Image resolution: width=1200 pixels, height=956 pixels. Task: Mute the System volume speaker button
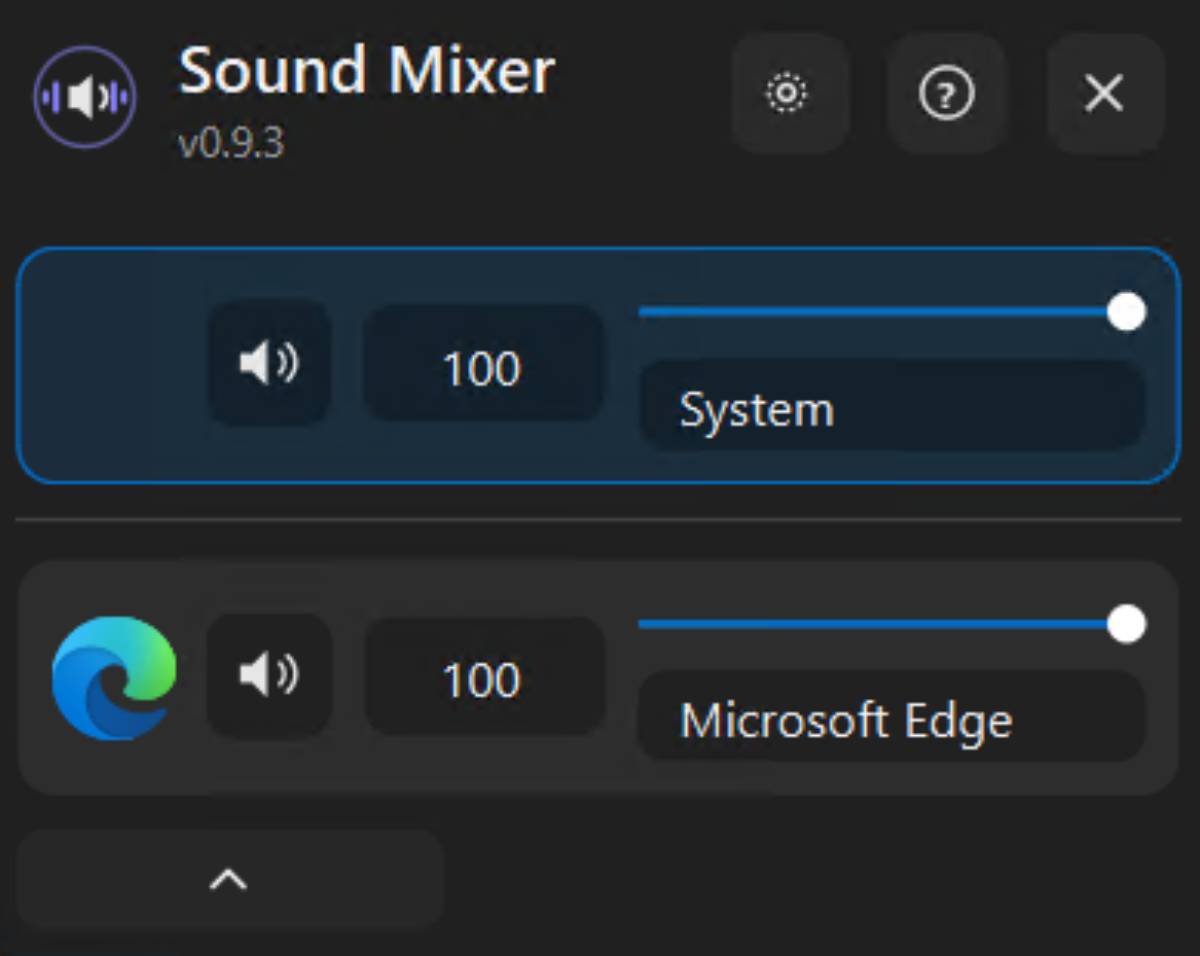click(x=269, y=363)
